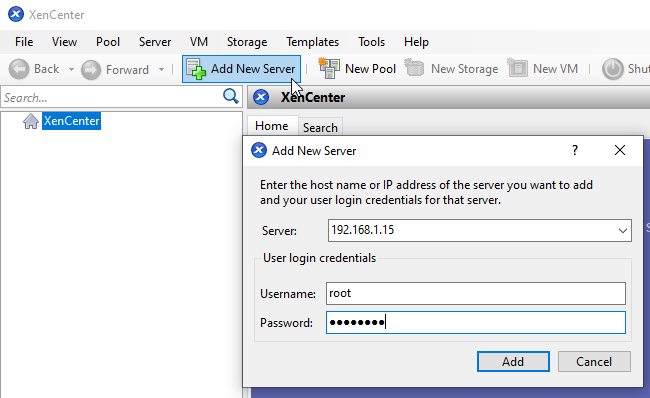Screen dimensions: 650x398
Task: Open the Help menu
Action: 416,42
